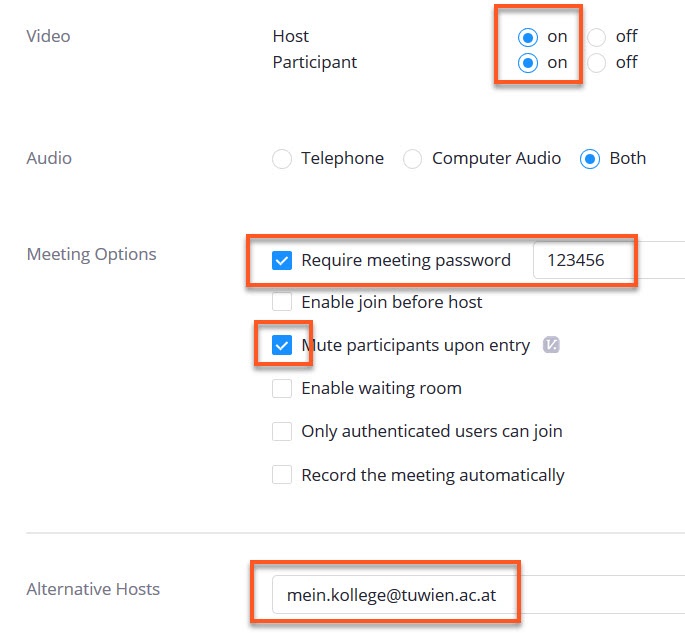The height and width of the screenshot is (633, 685).
Task: Click the Enable waiting room label
Action: [381, 388]
